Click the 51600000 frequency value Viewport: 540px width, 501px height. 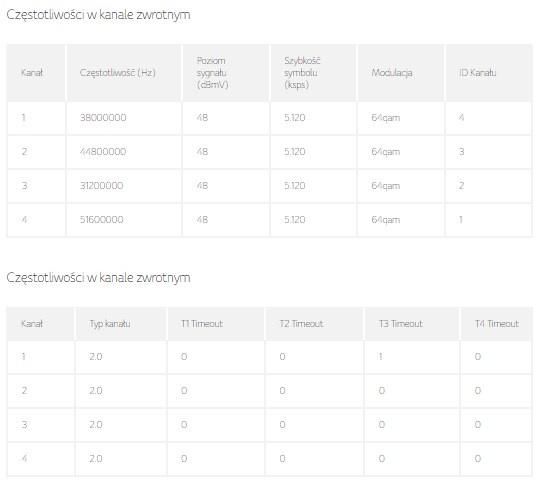(x=102, y=219)
